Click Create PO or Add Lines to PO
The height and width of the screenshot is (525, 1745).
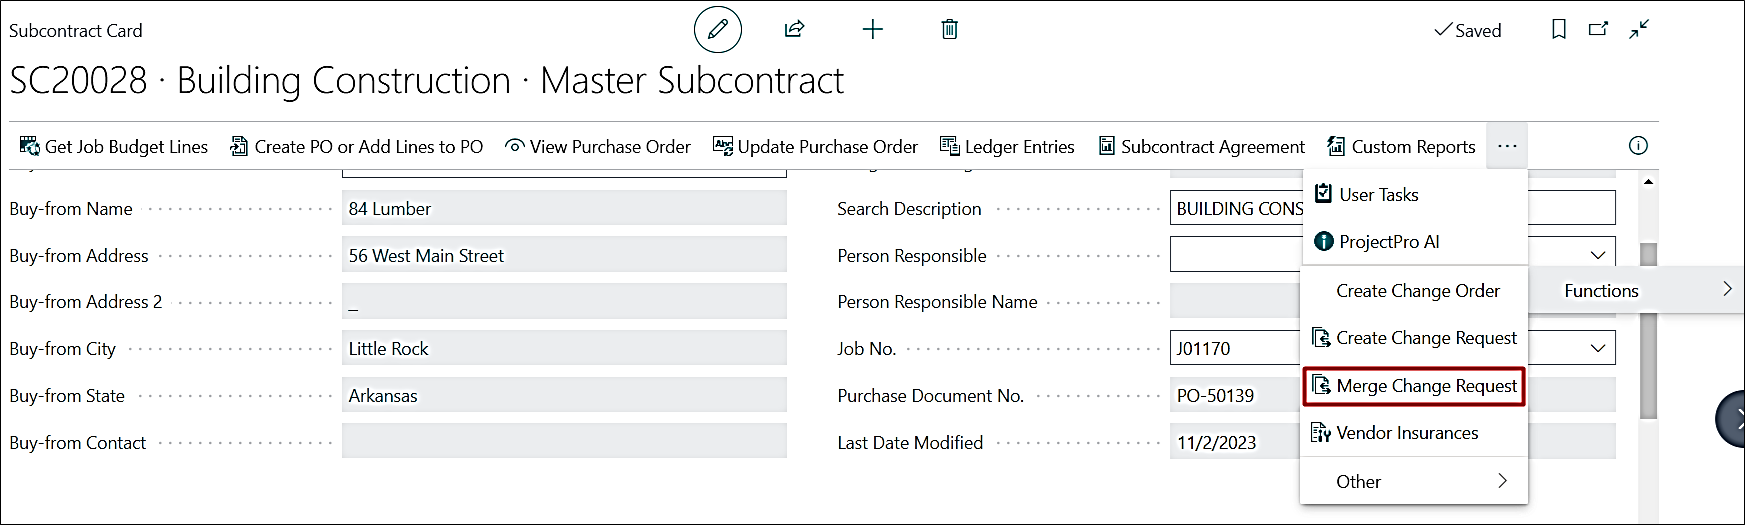357,147
